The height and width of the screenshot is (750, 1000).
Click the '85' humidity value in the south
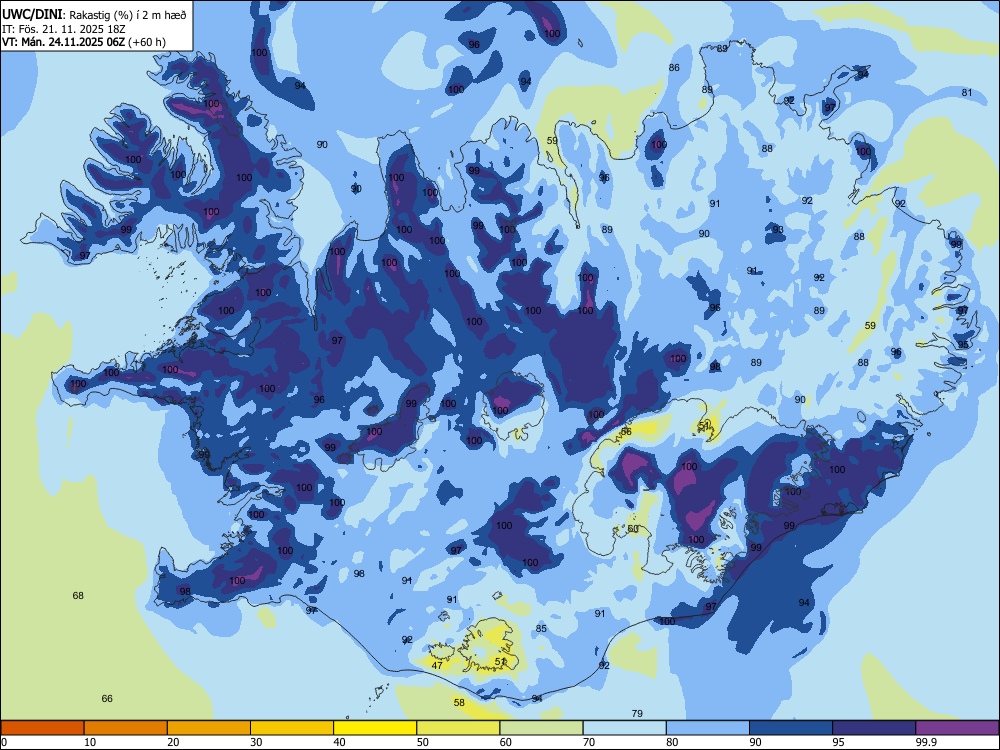click(541, 629)
